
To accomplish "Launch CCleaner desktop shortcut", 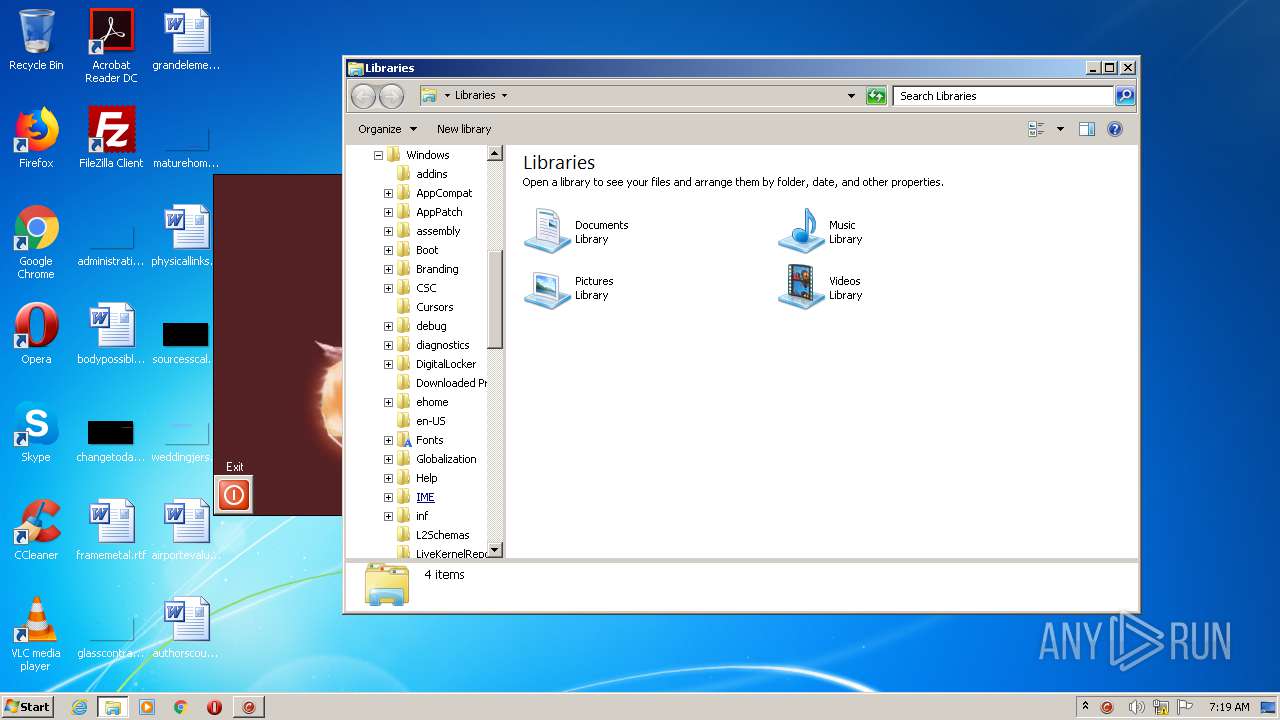I will 36,530.
